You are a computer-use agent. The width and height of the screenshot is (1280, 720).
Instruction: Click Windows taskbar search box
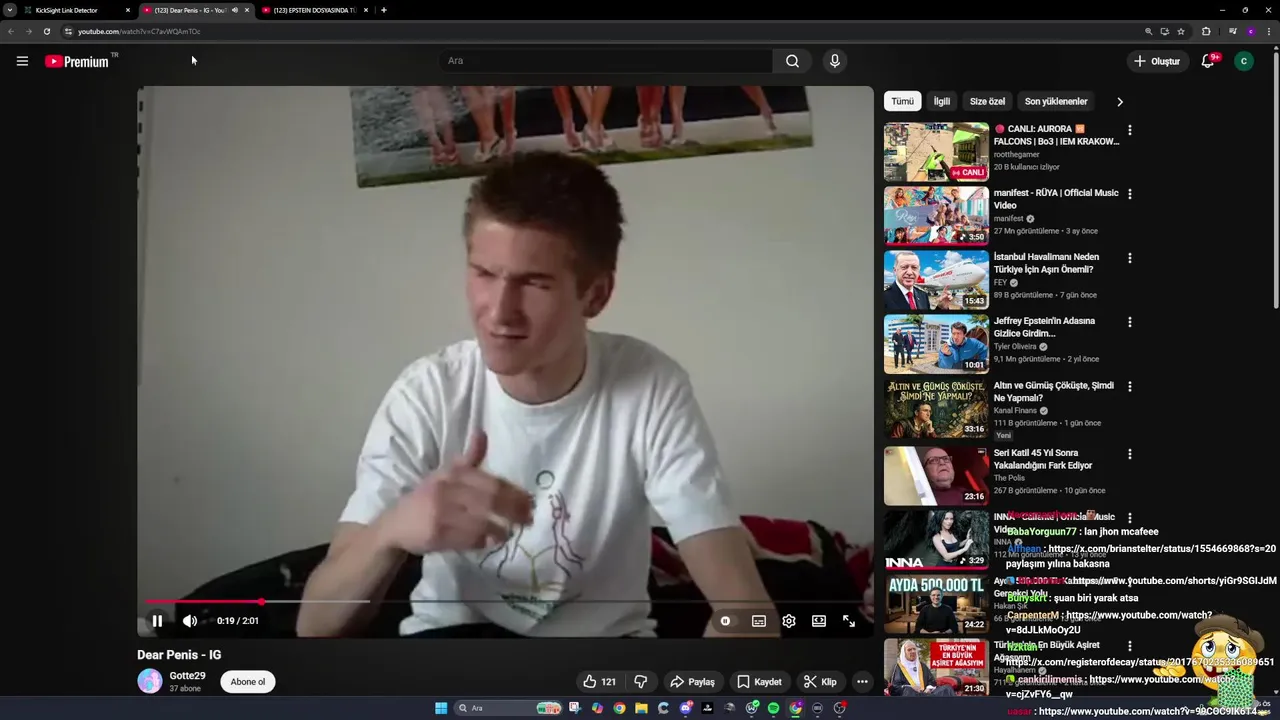[x=507, y=708]
